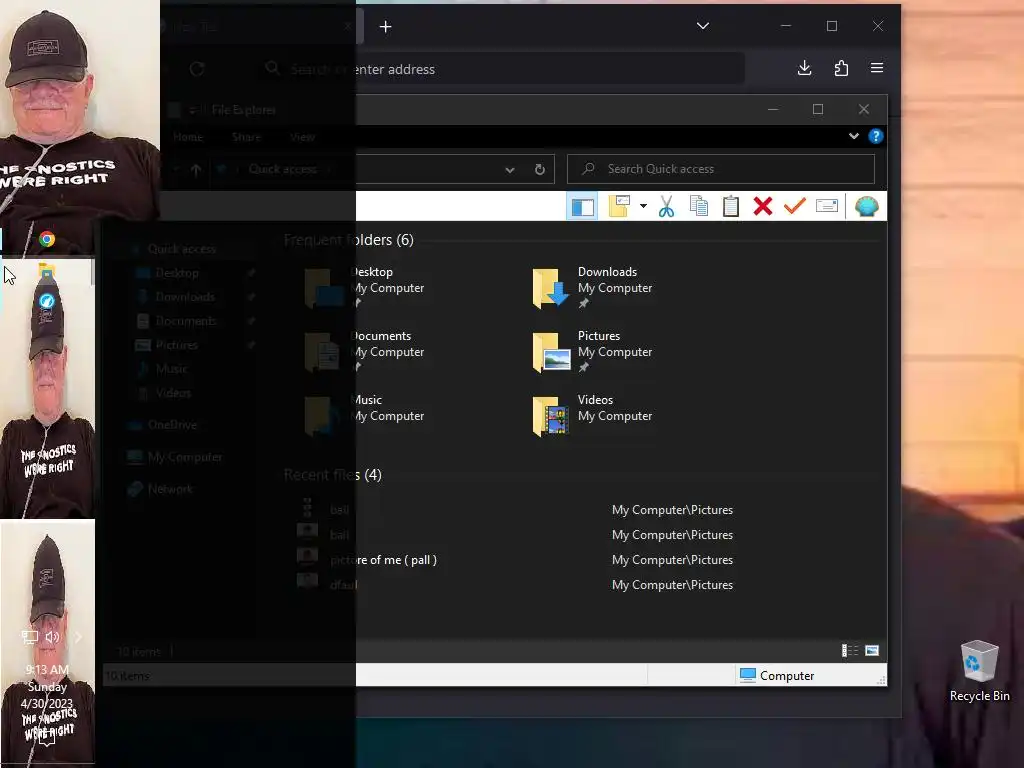The image size is (1024, 768).
Task: Open Classic Explorer settings shell icon
Action: [x=867, y=206]
